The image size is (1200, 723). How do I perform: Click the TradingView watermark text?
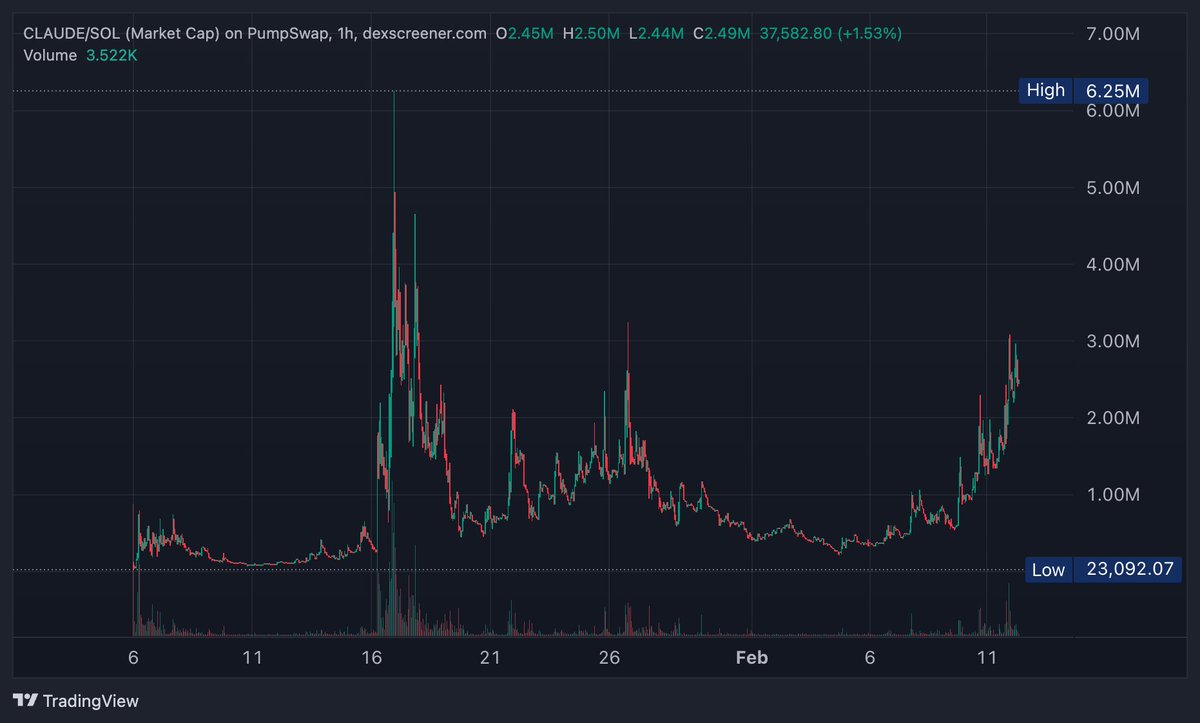coord(93,701)
